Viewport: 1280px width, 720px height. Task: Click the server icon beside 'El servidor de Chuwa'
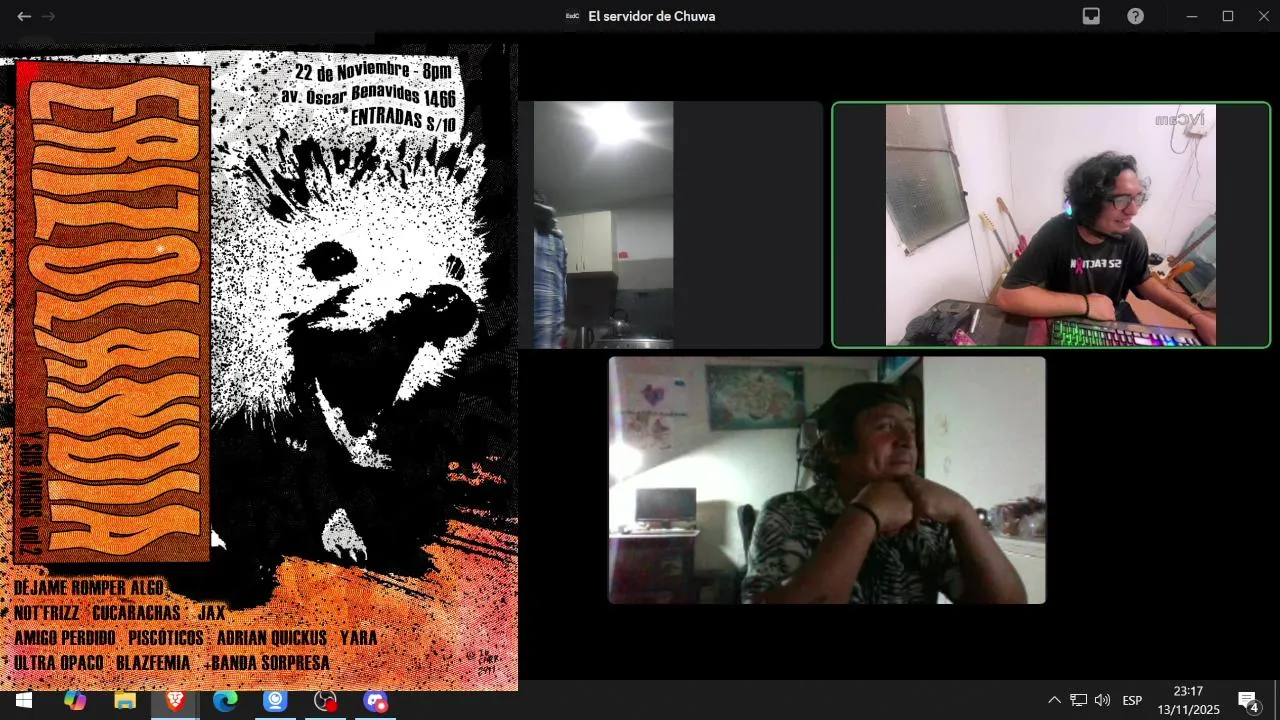572,16
